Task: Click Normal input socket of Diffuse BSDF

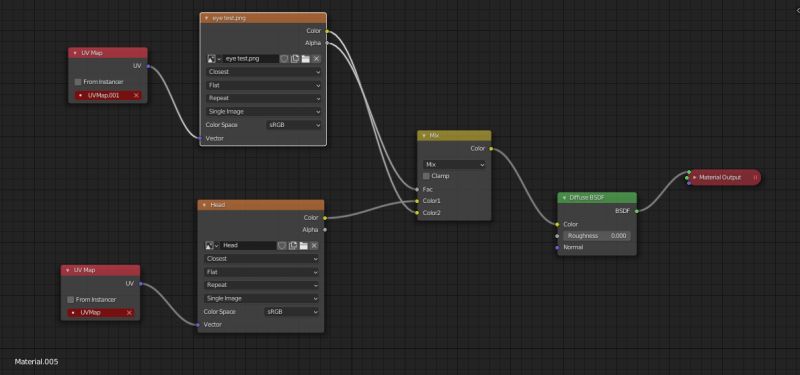Action: pyautogui.click(x=558, y=247)
